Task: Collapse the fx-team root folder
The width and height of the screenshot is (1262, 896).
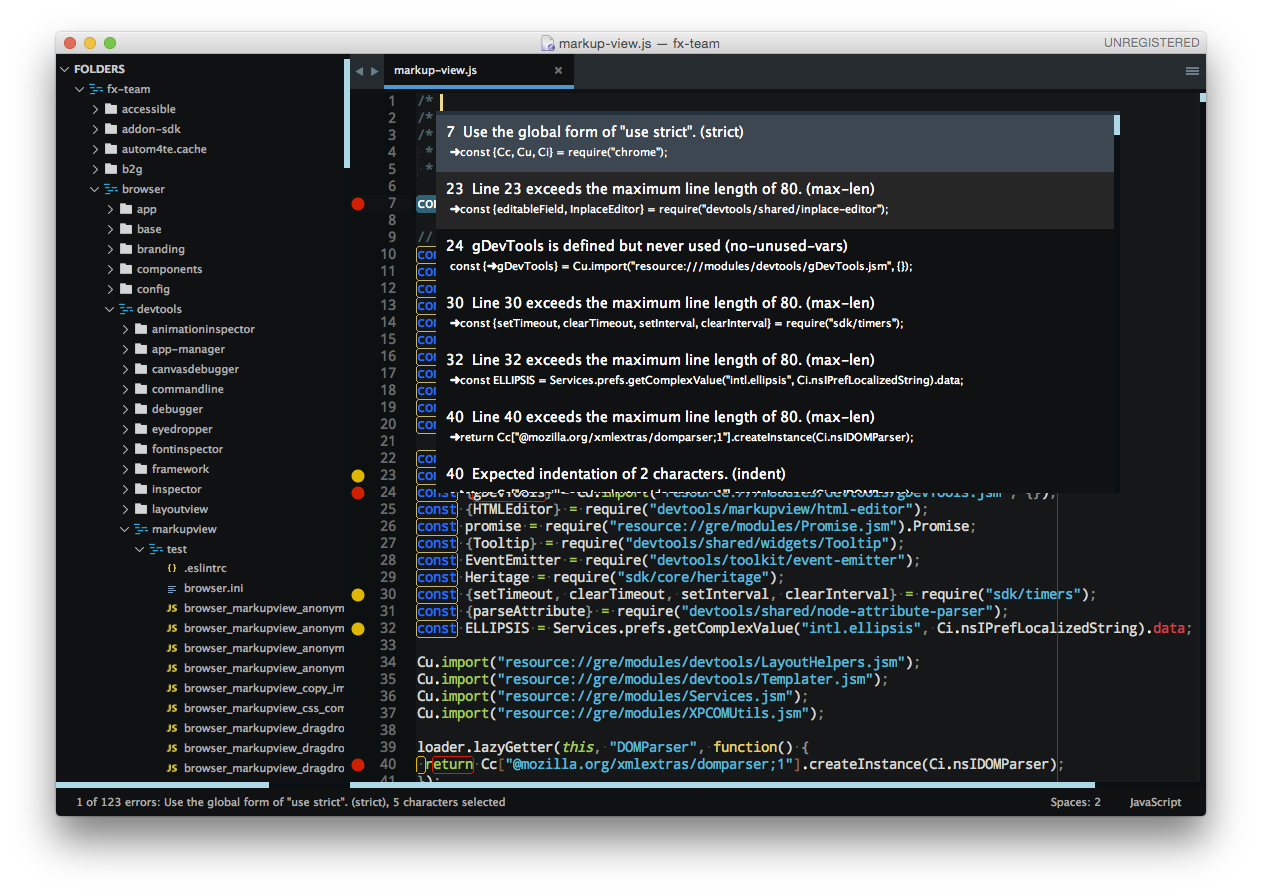Action: tap(79, 89)
